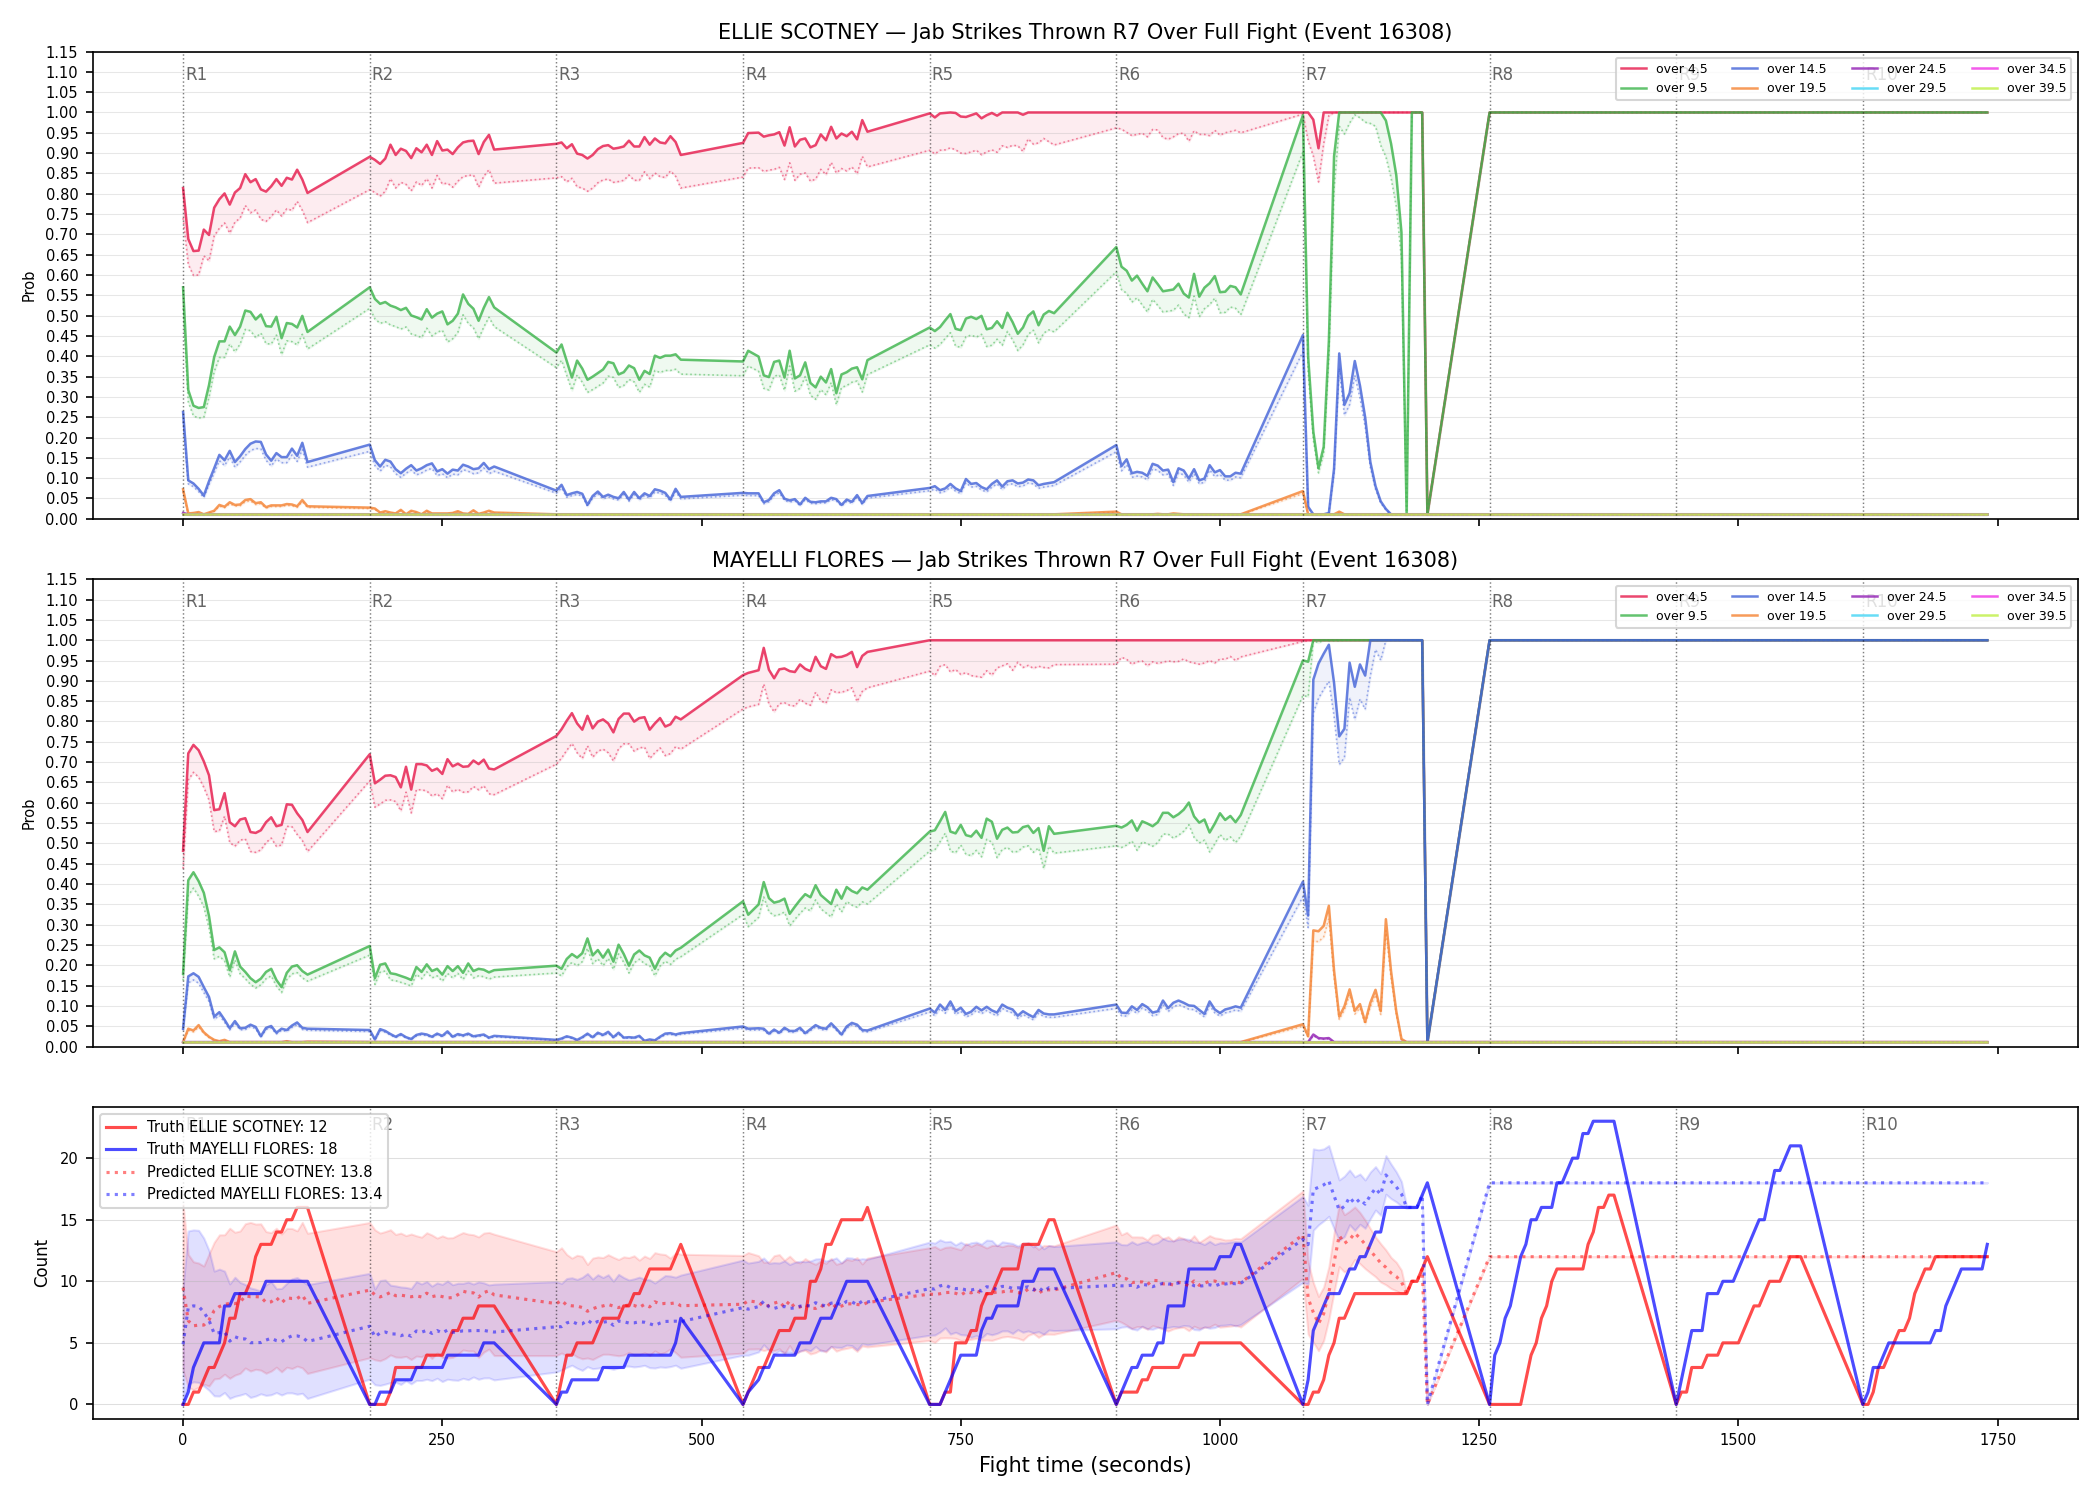Viewport: 2100px width, 1500px height.
Task: Select 'over 24.5' legend entry in Flores chart
Action: pos(1899,597)
